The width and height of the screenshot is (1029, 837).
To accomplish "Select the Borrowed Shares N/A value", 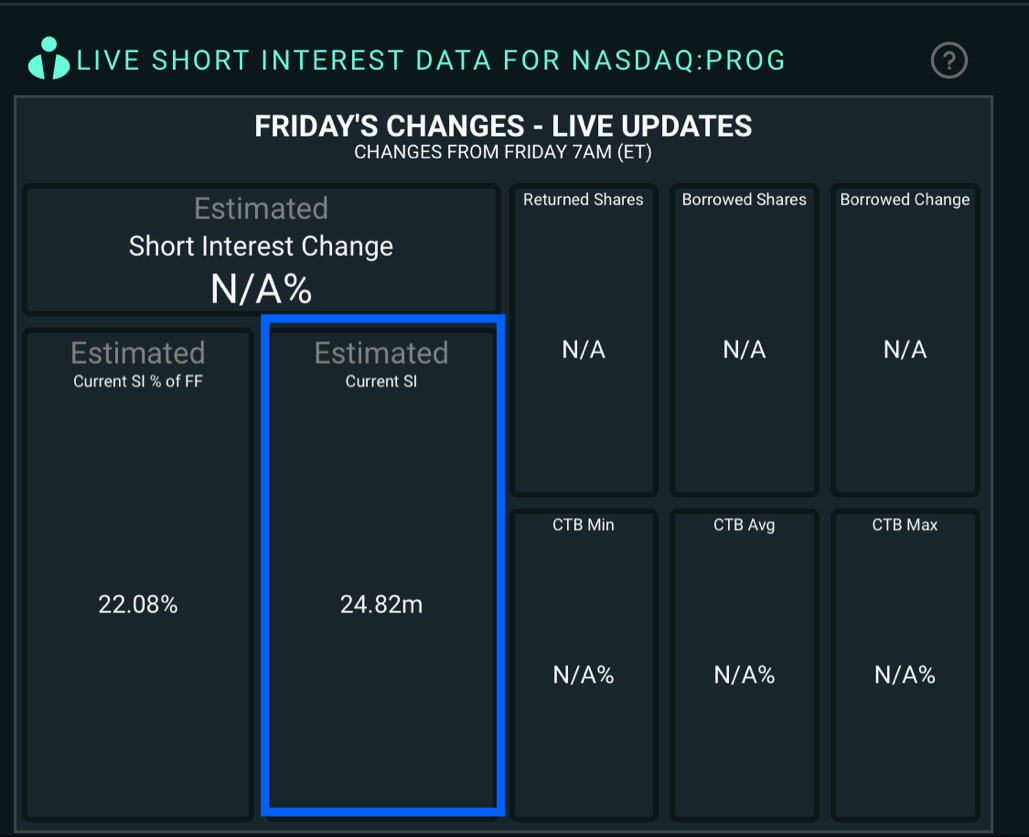I will click(x=744, y=350).
